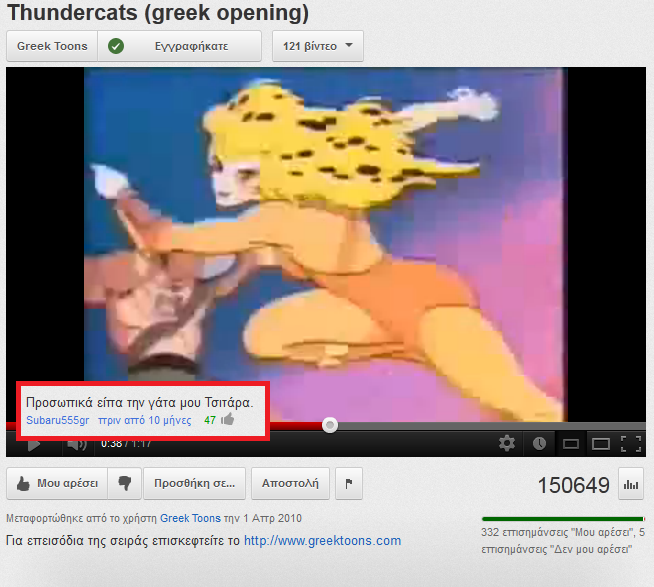Open the Subaru555gr commenter profile
Screen dimensions: 654x587
tap(58, 420)
